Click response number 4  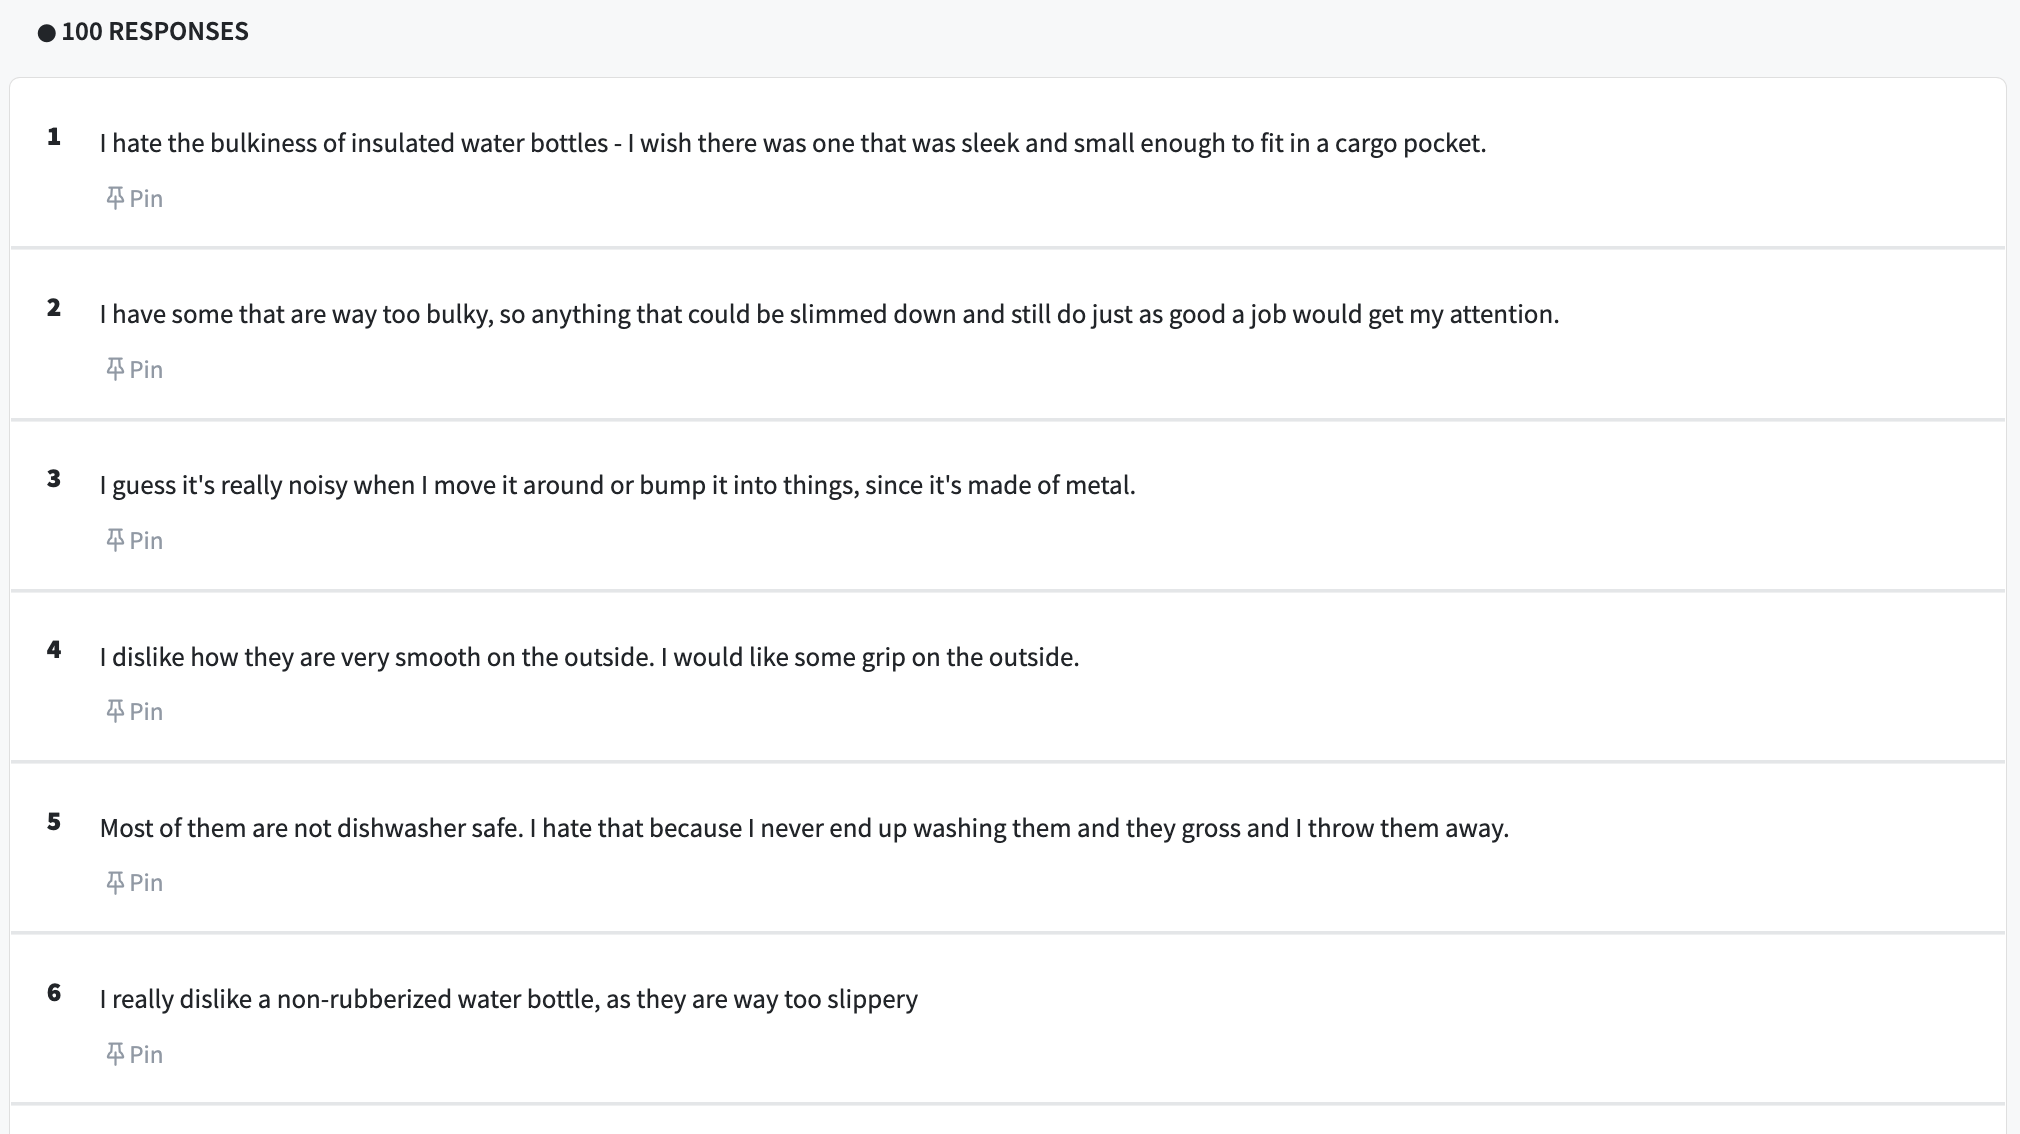point(54,650)
